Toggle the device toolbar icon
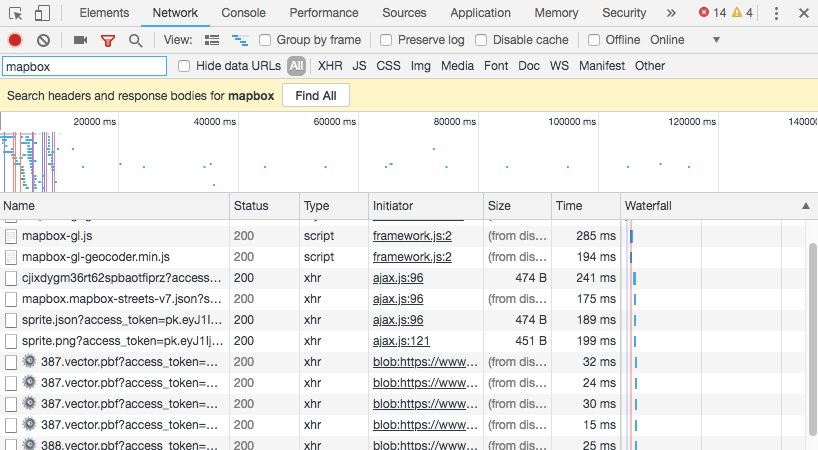 click(42, 13)
